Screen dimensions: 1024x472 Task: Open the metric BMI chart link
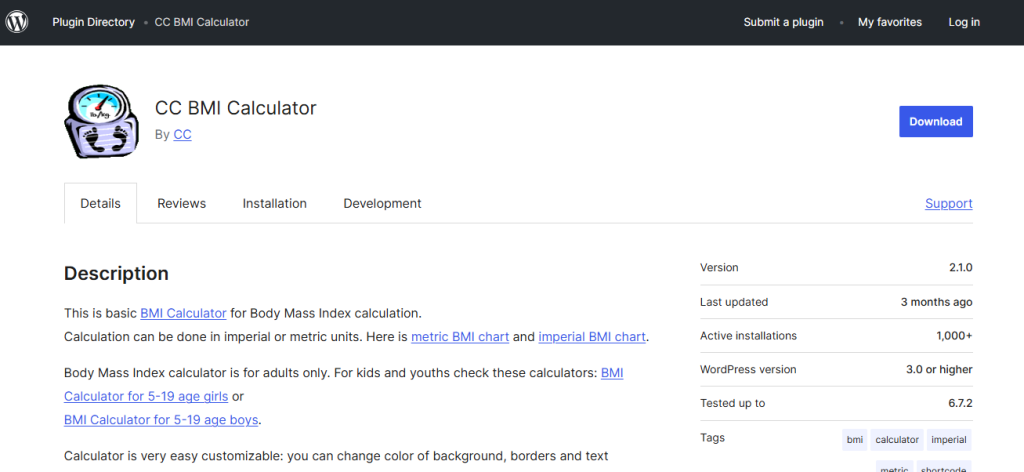460,337
